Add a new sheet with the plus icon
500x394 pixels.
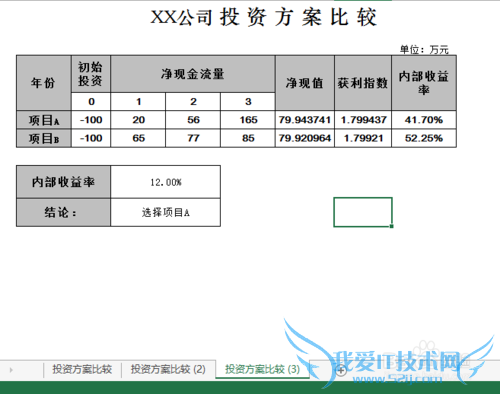tap(341, 370)
